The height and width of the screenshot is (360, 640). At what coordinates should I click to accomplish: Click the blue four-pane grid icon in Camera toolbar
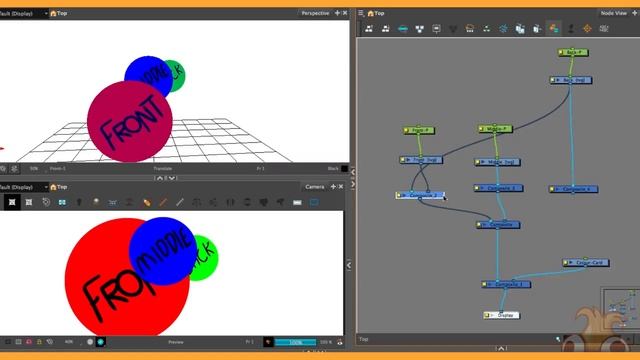pyautogui.click(x=62, y=202)
